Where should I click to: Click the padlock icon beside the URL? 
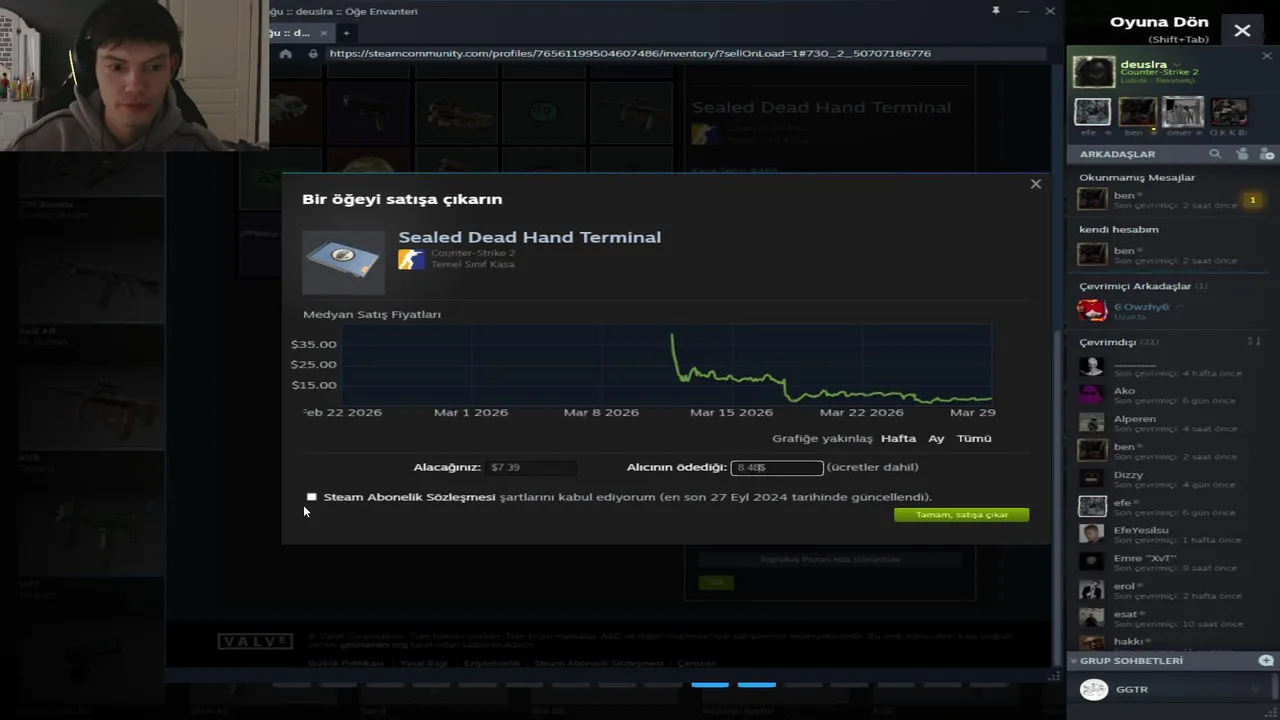[313, 53]
